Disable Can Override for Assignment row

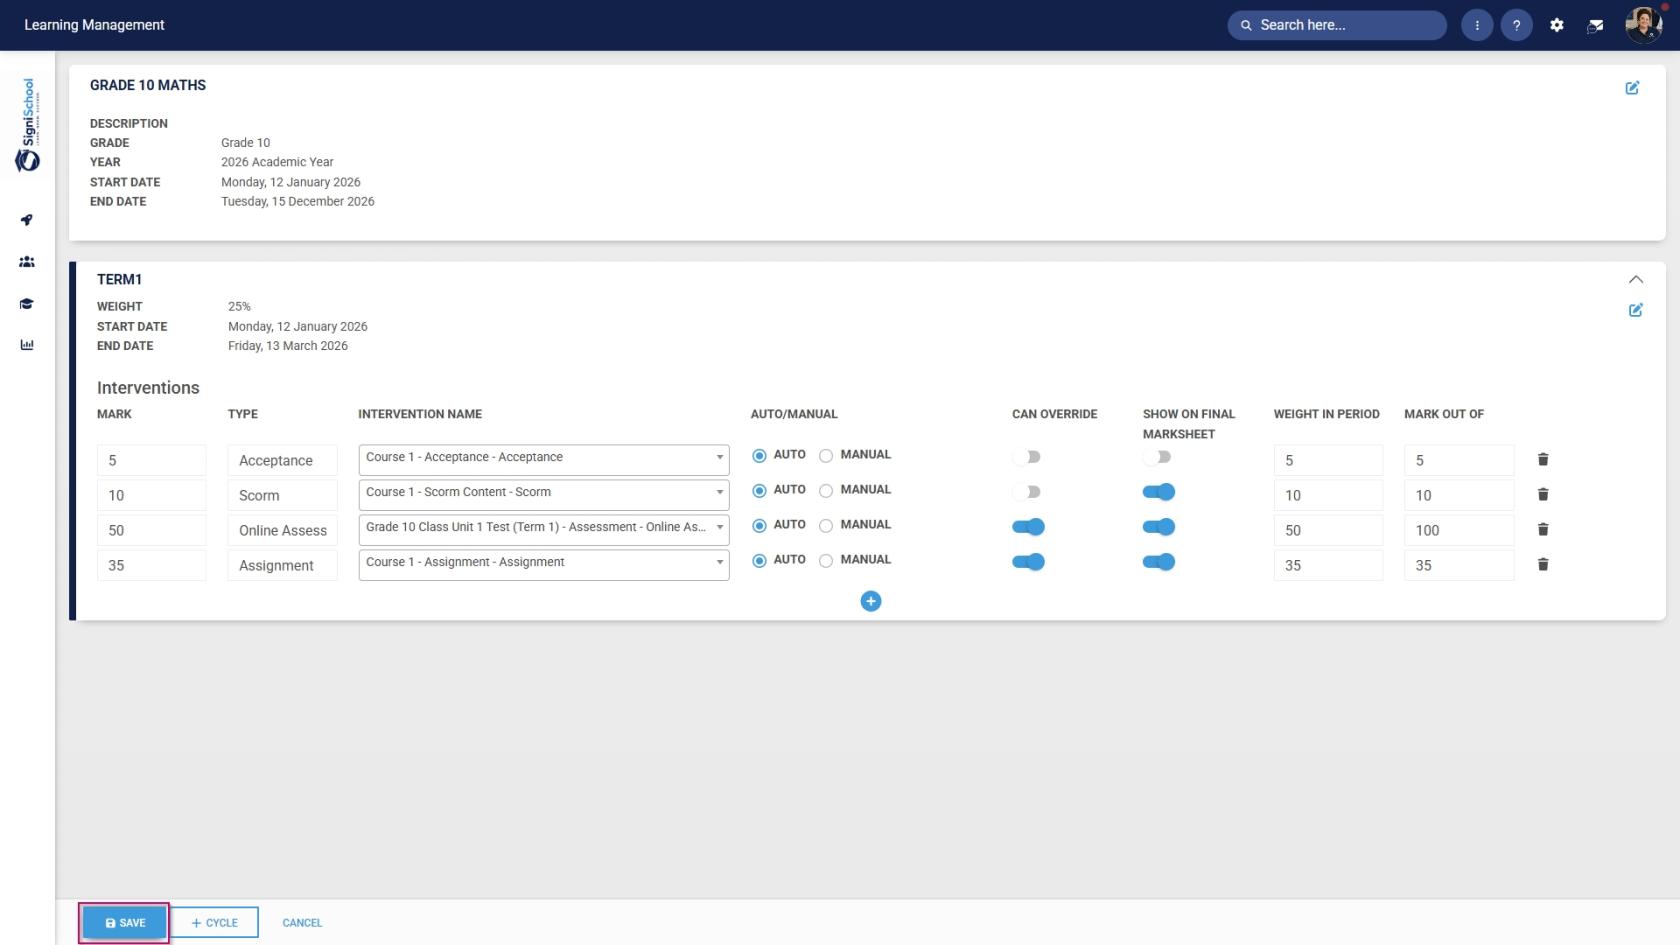click(x=1028, y=562)
